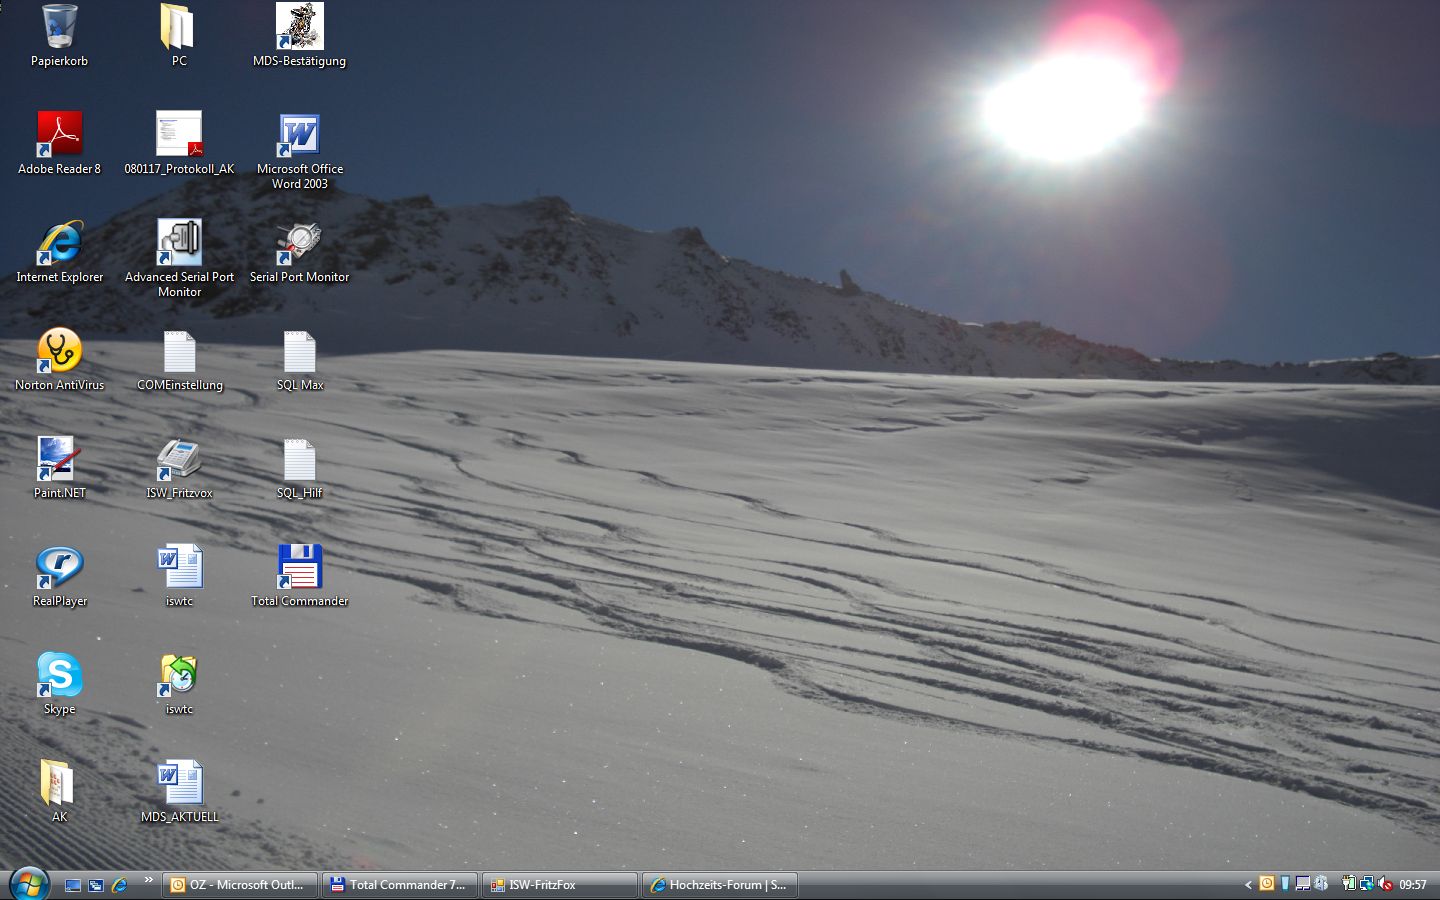Switch to OZ - Microsoft Outlook taskbar window
Viewport: 1440px width, 900px height.
point(240,885)
